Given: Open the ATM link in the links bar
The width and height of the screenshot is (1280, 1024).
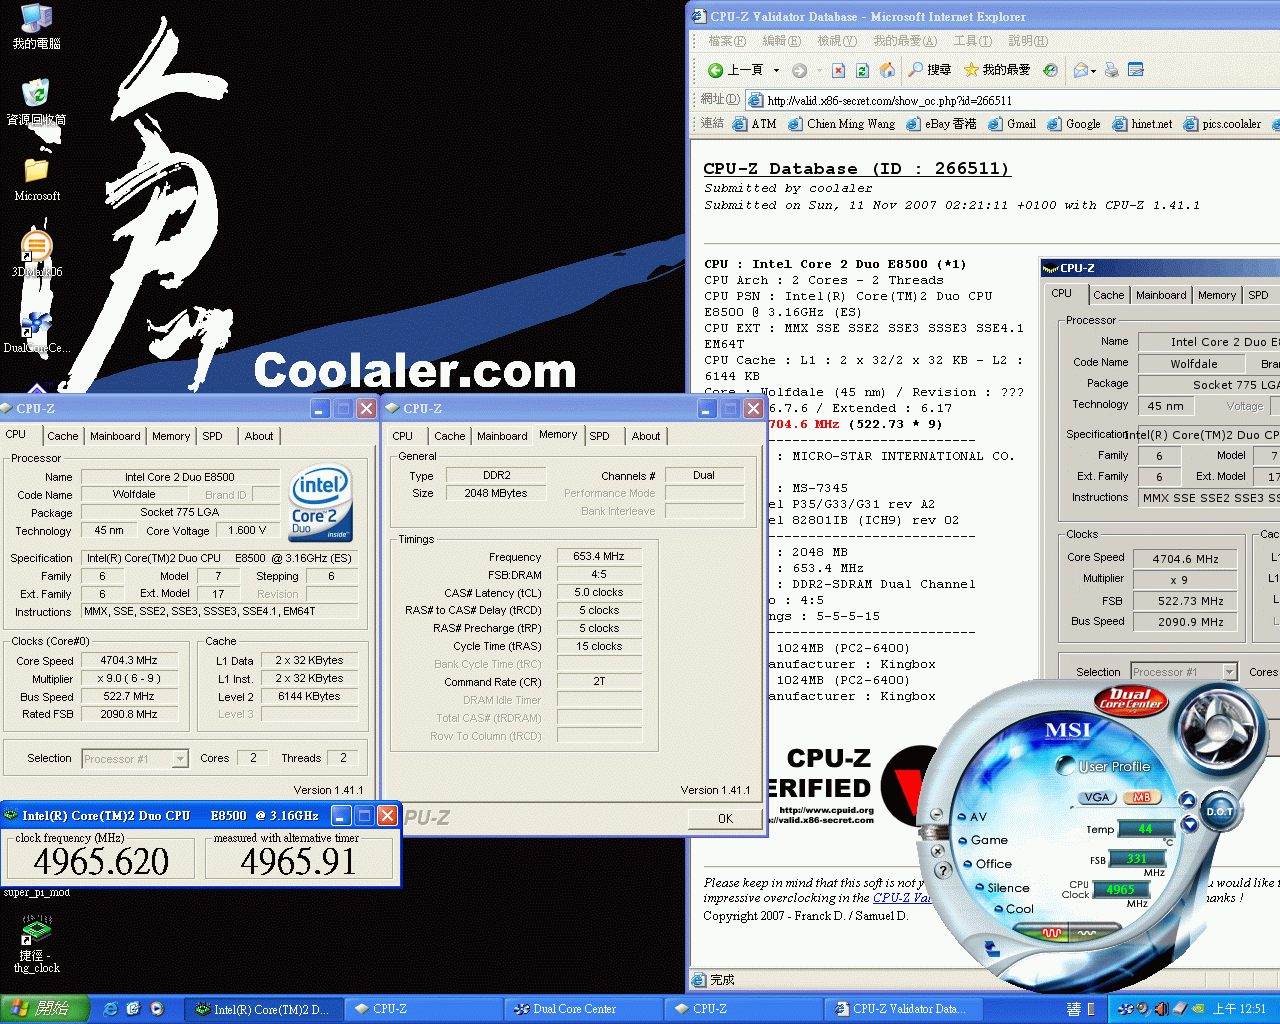Looking at the screenshot, I should tap(754, 124).
